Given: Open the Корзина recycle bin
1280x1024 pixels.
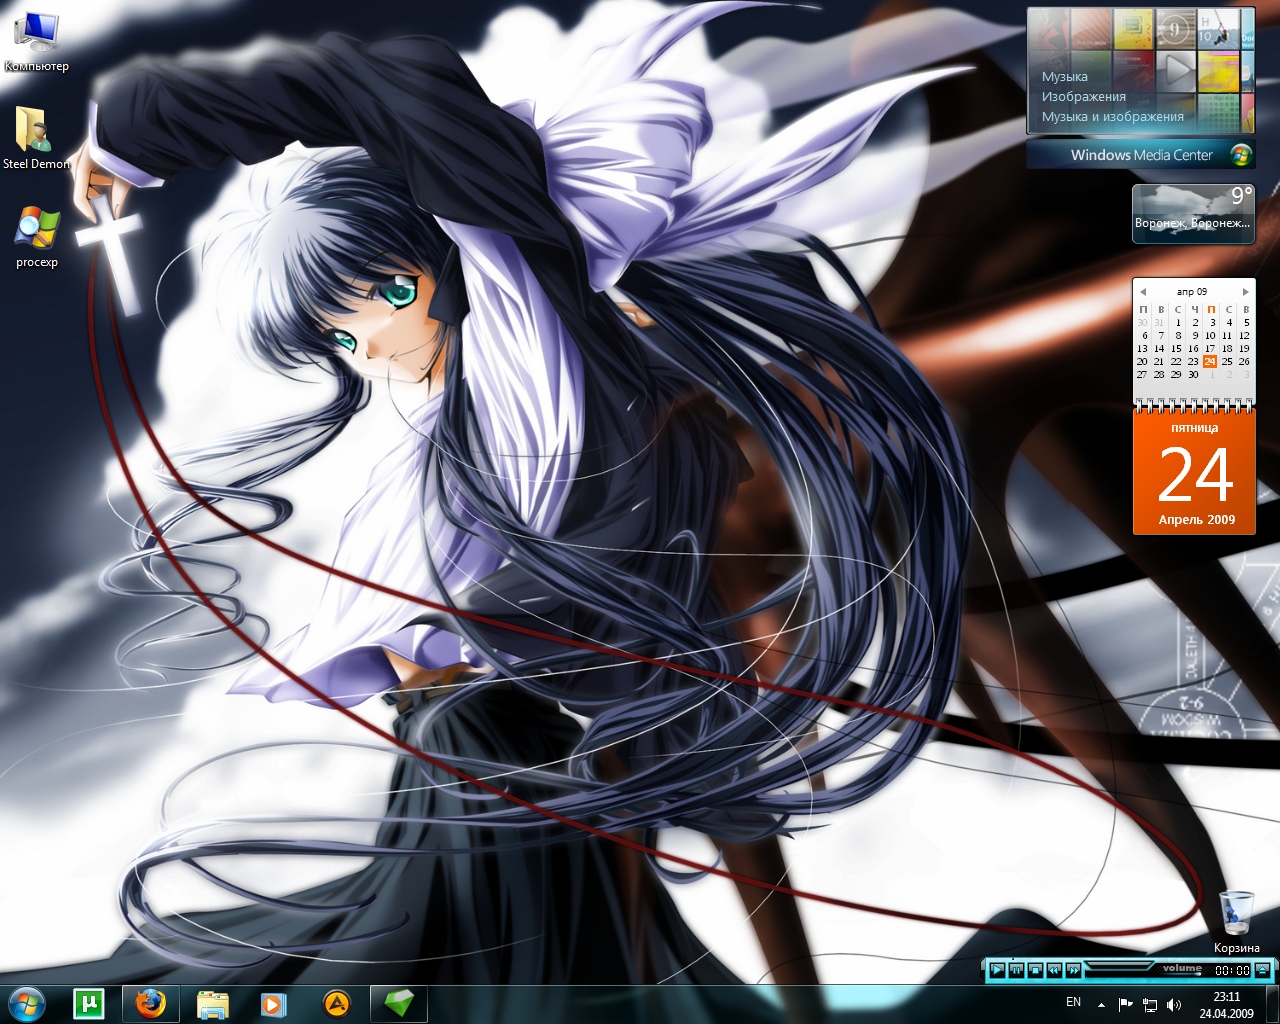Looking at the screenshot, I should pyautogui.click(x=1237, y=921).
